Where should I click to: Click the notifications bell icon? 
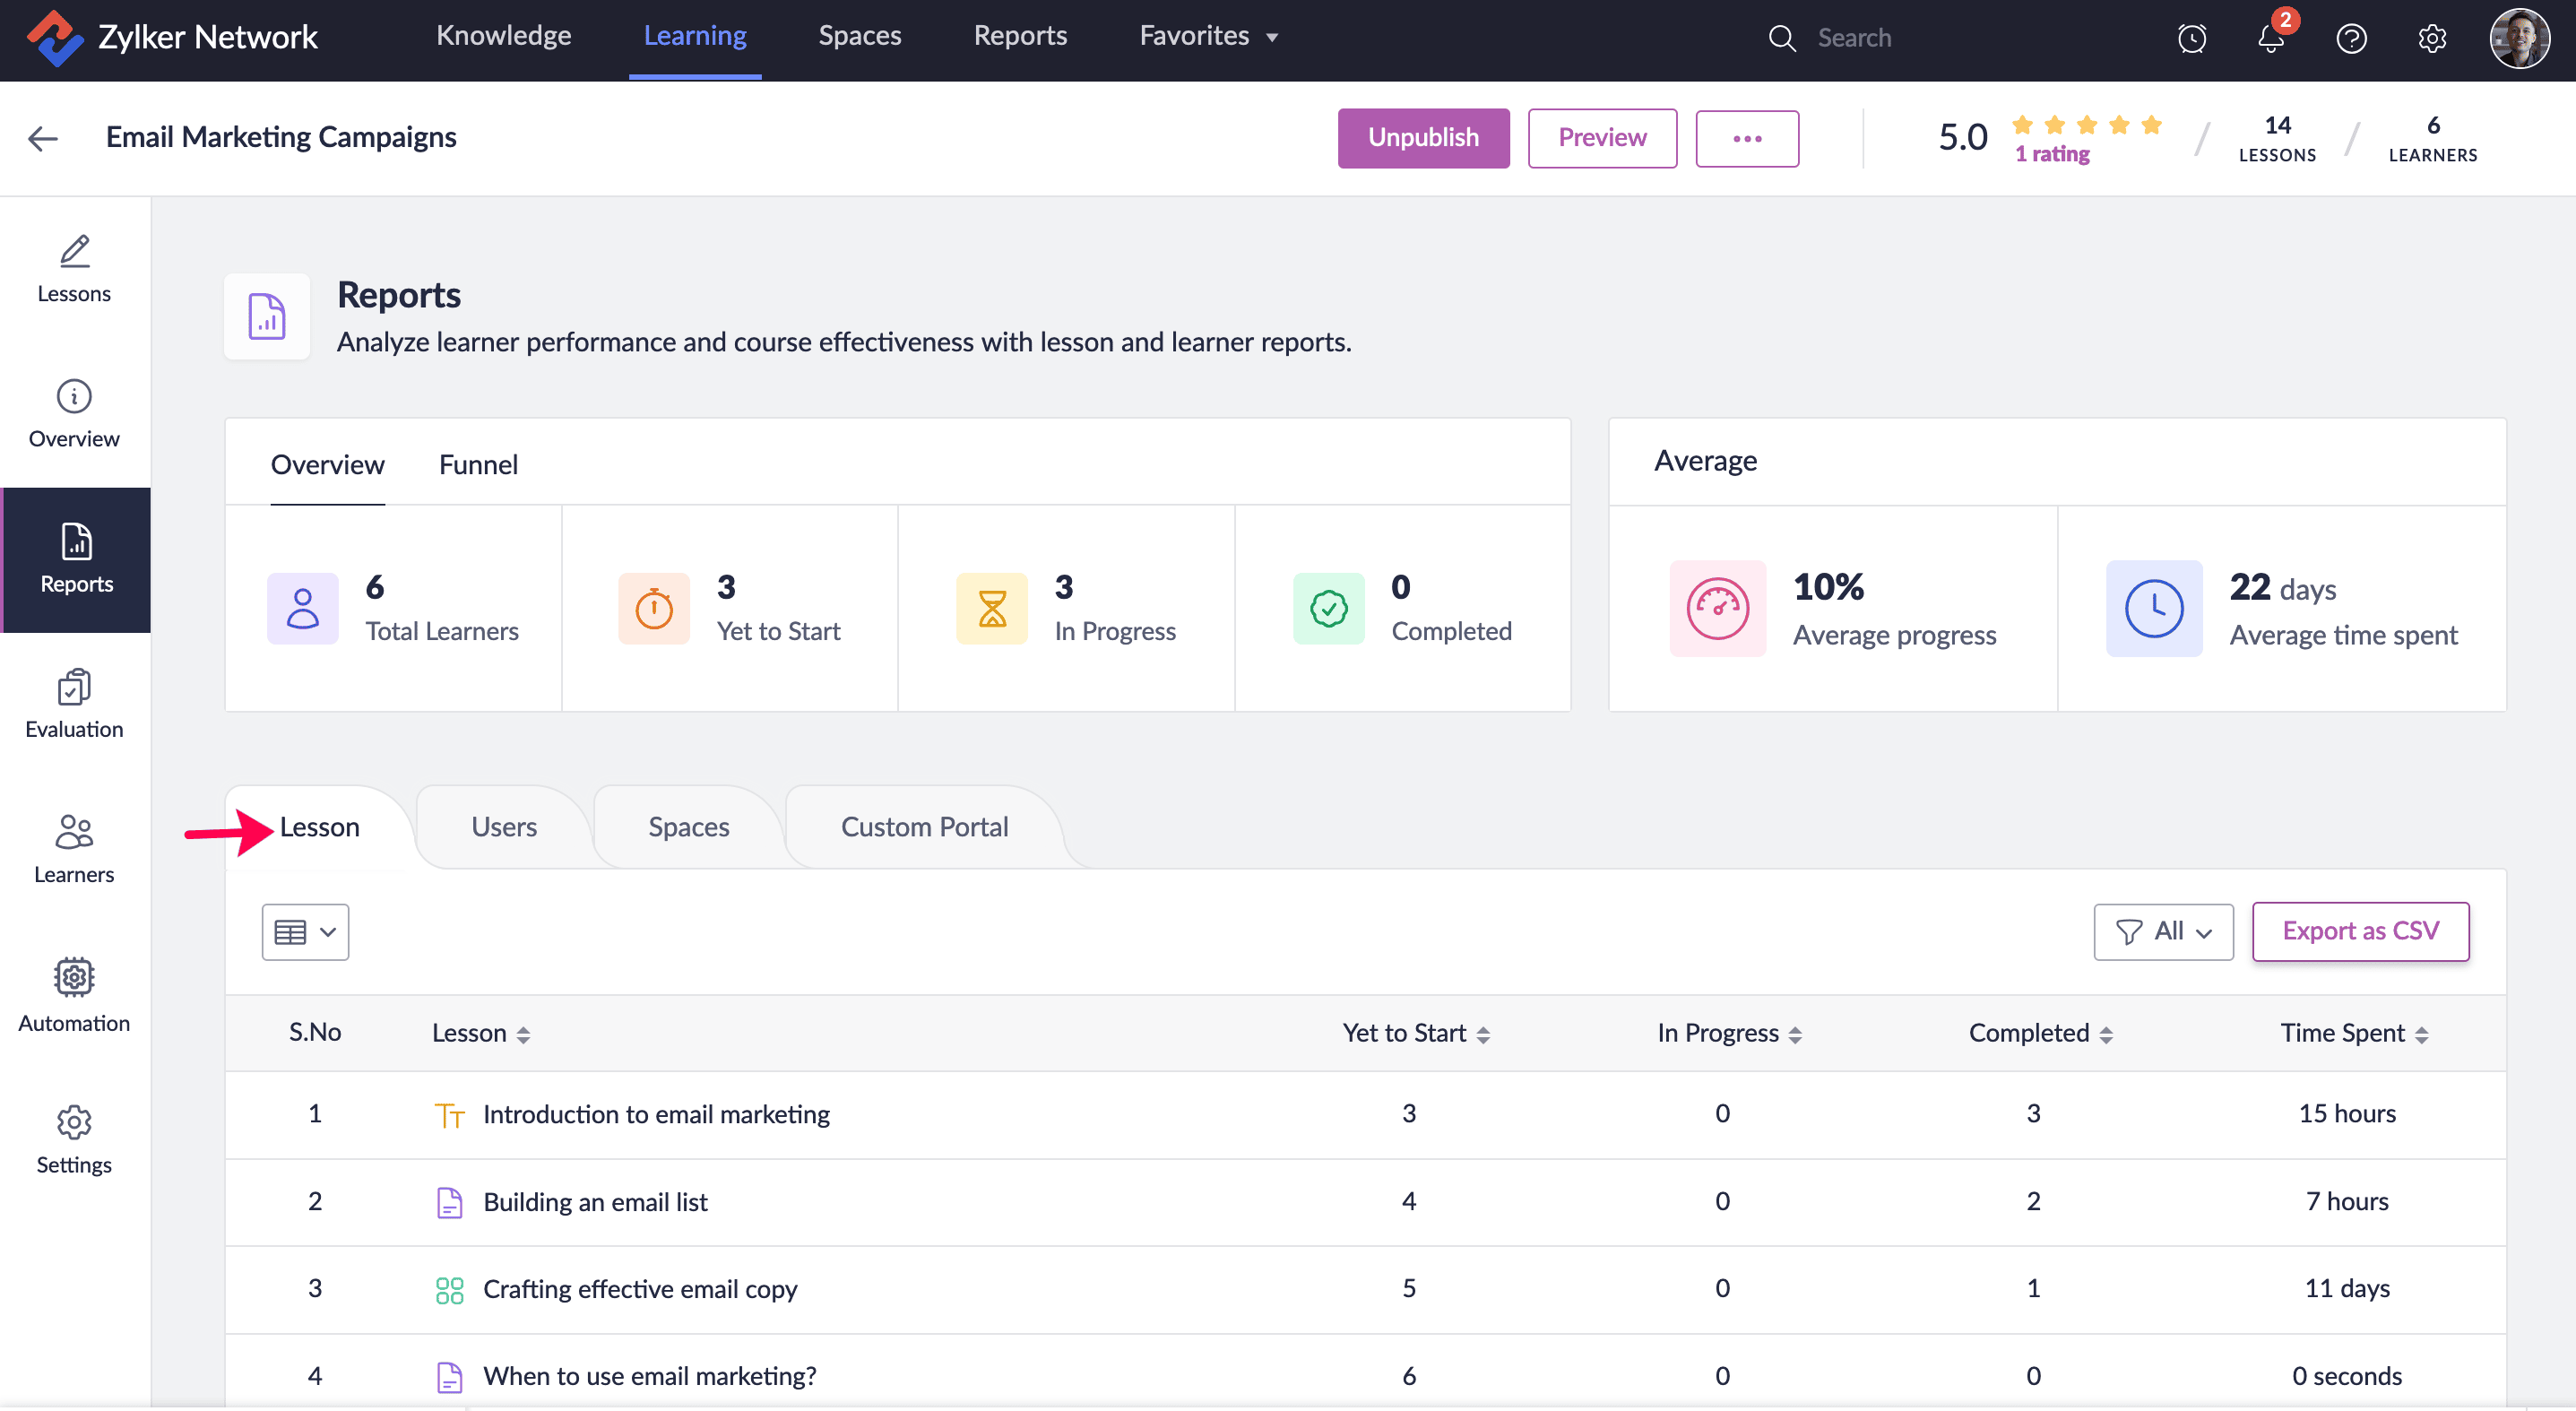point(2270,38)
